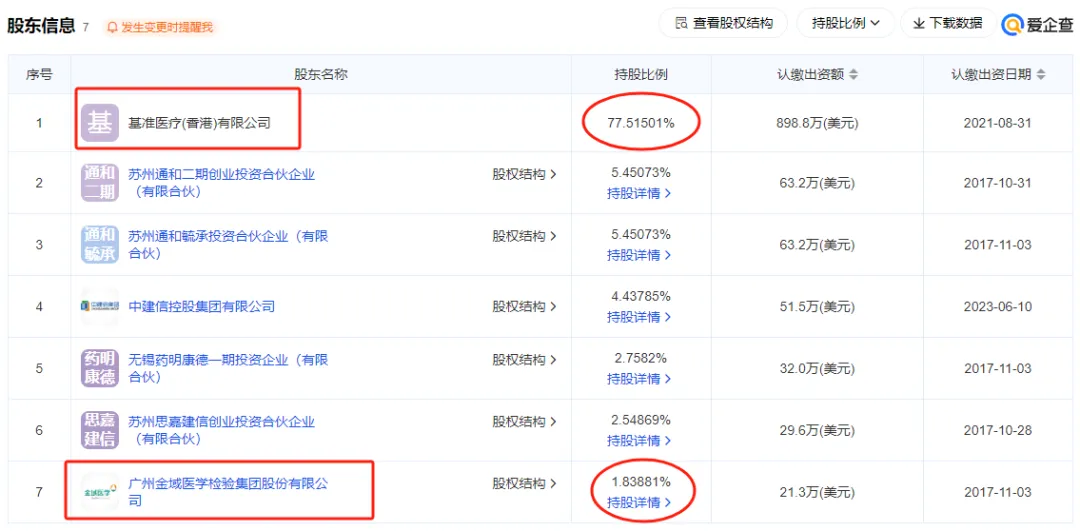The width and height of the screenshot is (1080, 531).
Task: Click the 通和二期 shareholder logo icon
Action: click(100, 183)
